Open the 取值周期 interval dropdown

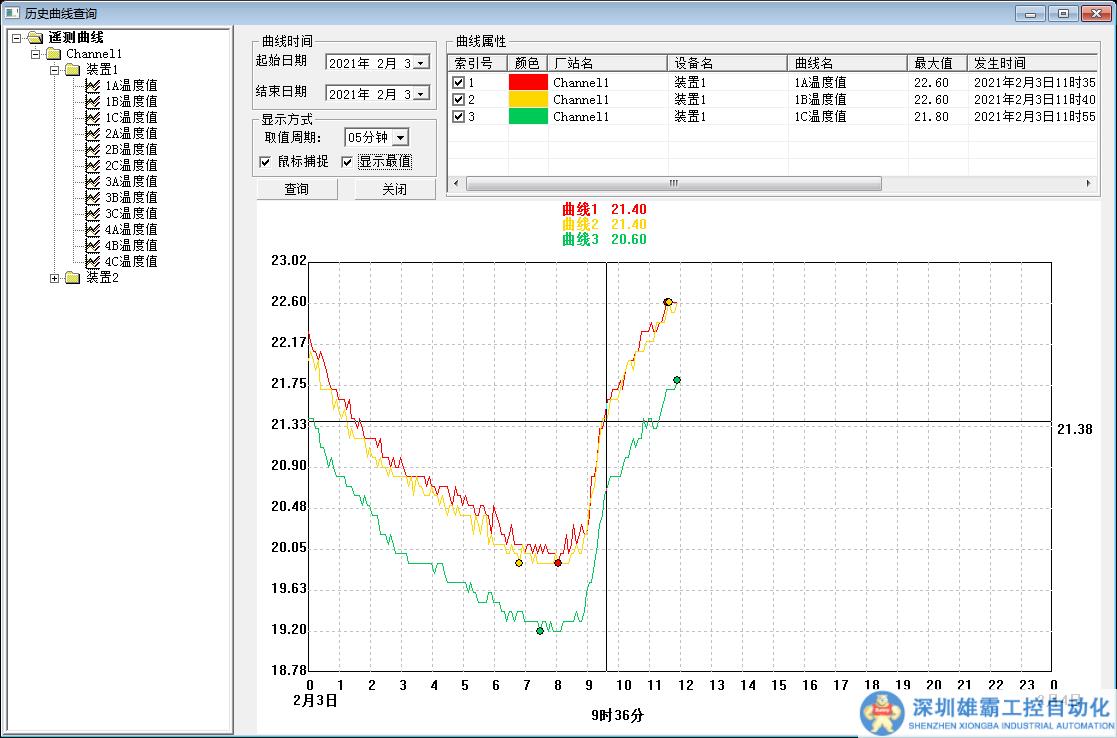[x=400, y=138]
